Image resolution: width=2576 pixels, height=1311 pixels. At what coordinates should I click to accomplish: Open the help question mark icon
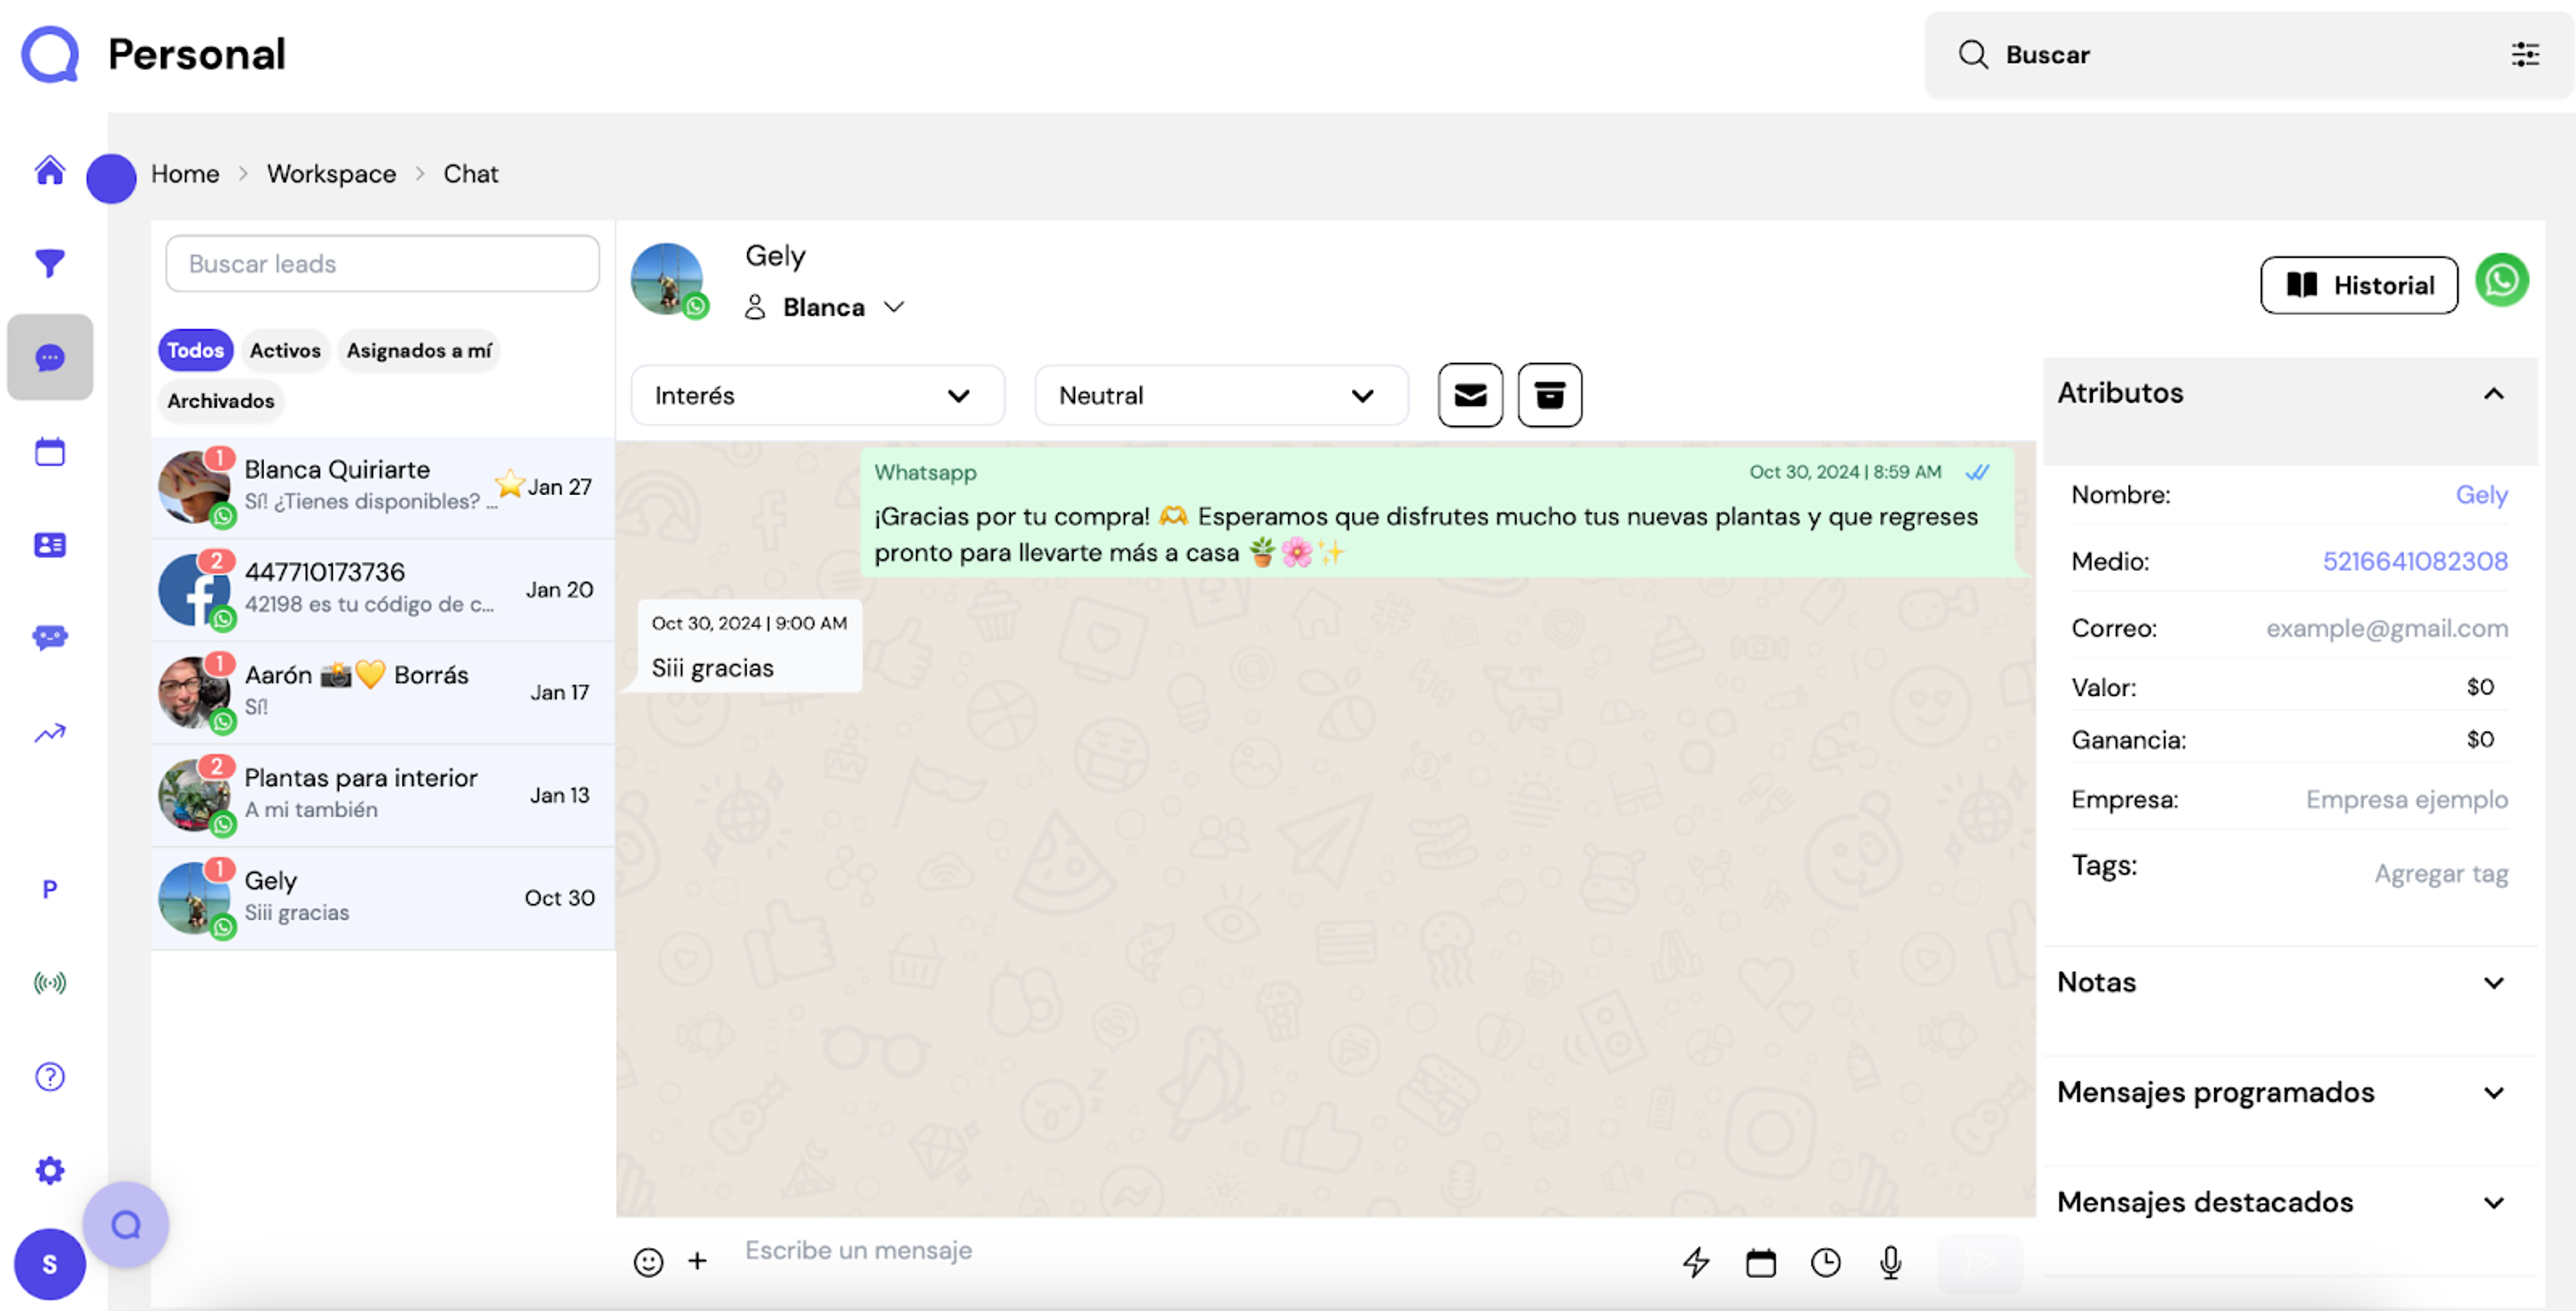click(x=50, y=1077)
